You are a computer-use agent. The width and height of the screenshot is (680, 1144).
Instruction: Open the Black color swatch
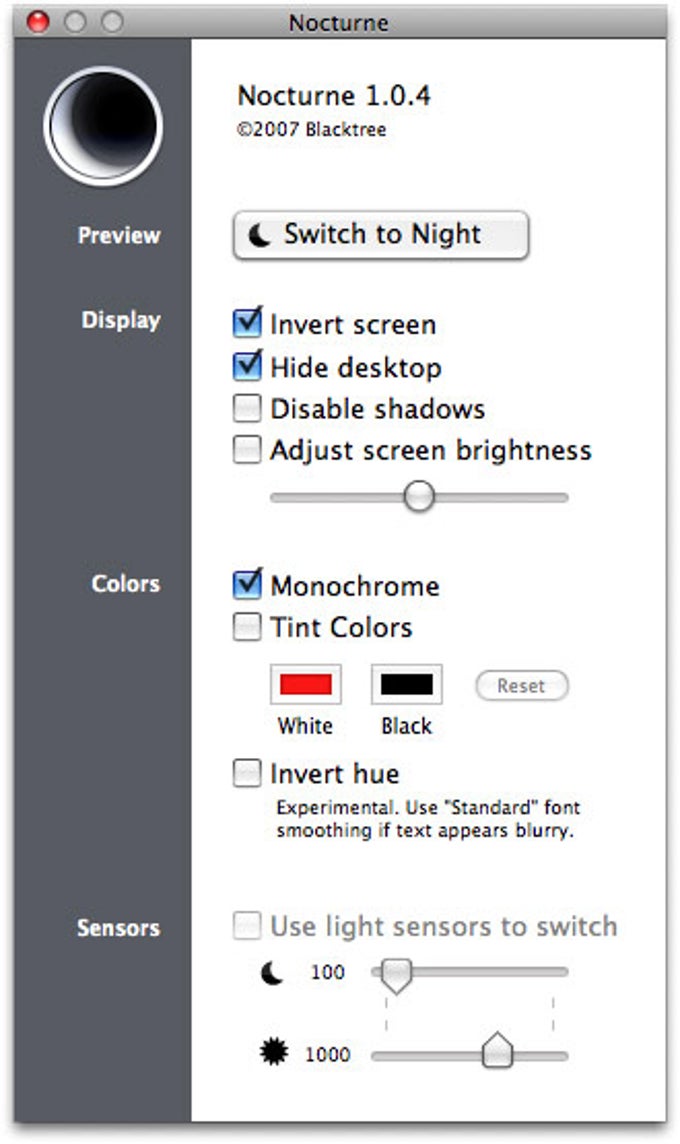406,684
